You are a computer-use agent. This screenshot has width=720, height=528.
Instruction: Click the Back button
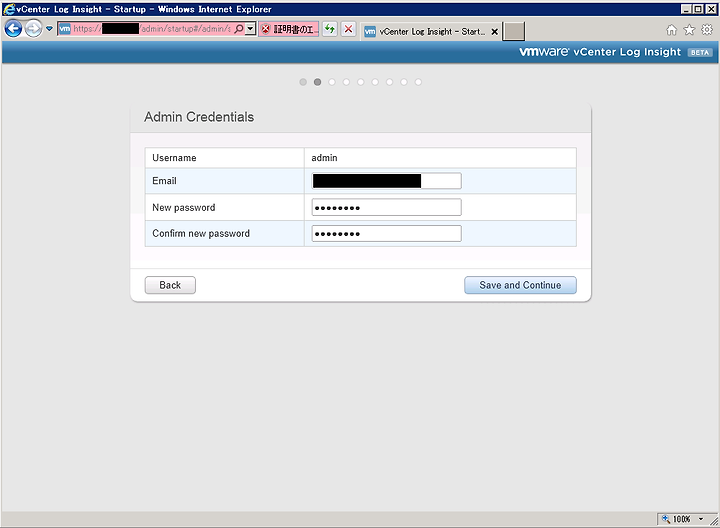coord(170,285)
